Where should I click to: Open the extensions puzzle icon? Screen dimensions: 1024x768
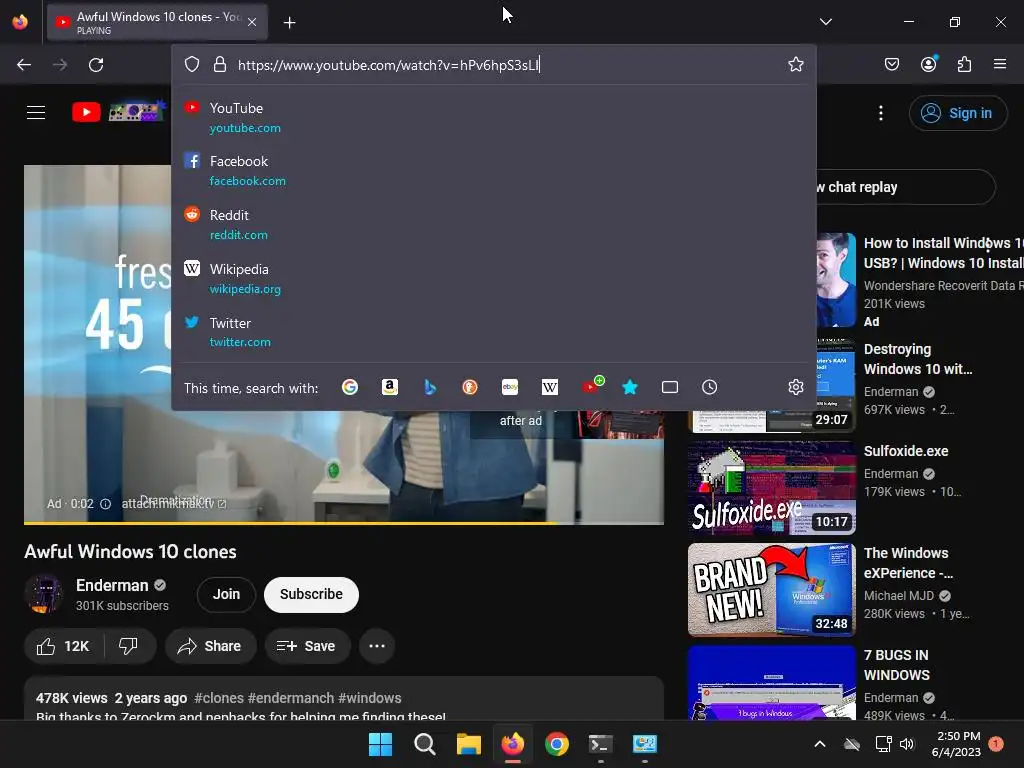pyautogui.click(x=964, y=64)
